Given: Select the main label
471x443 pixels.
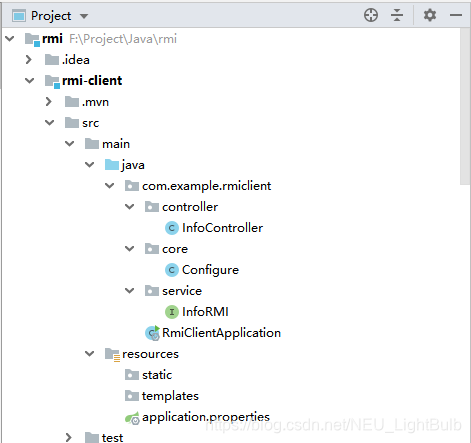Looking at the screenshot, I should click(x=116, y=144).
